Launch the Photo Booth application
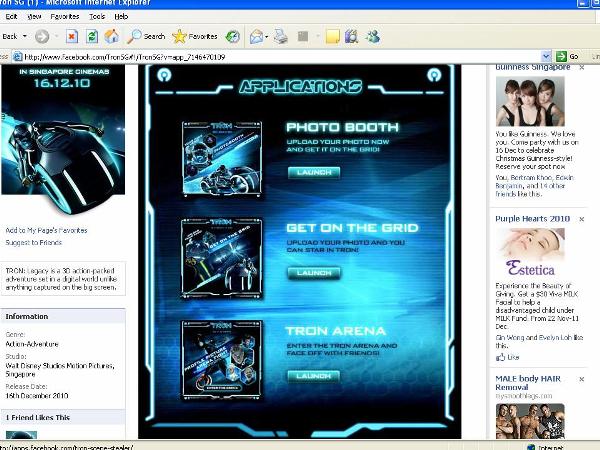 tap(314, 173)
